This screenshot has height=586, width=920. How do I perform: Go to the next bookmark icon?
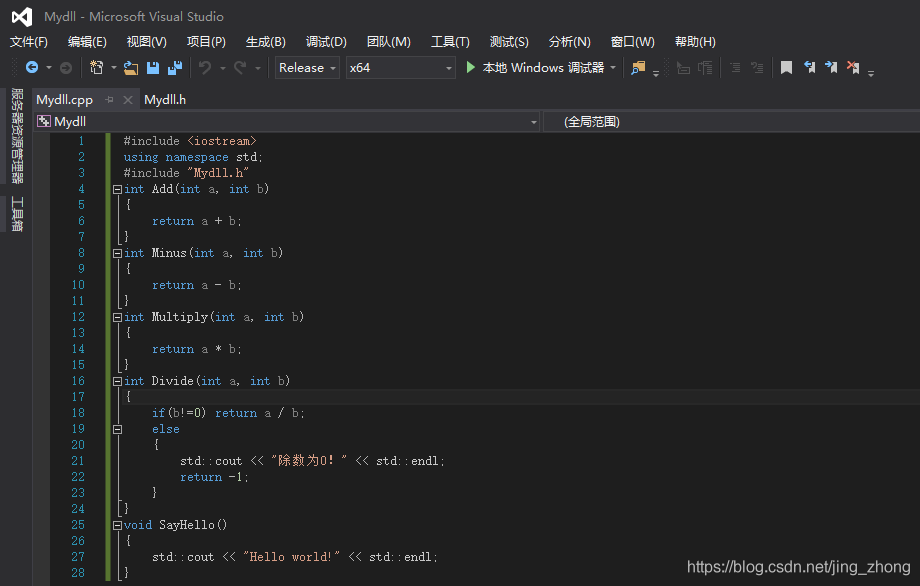[831, 67]
